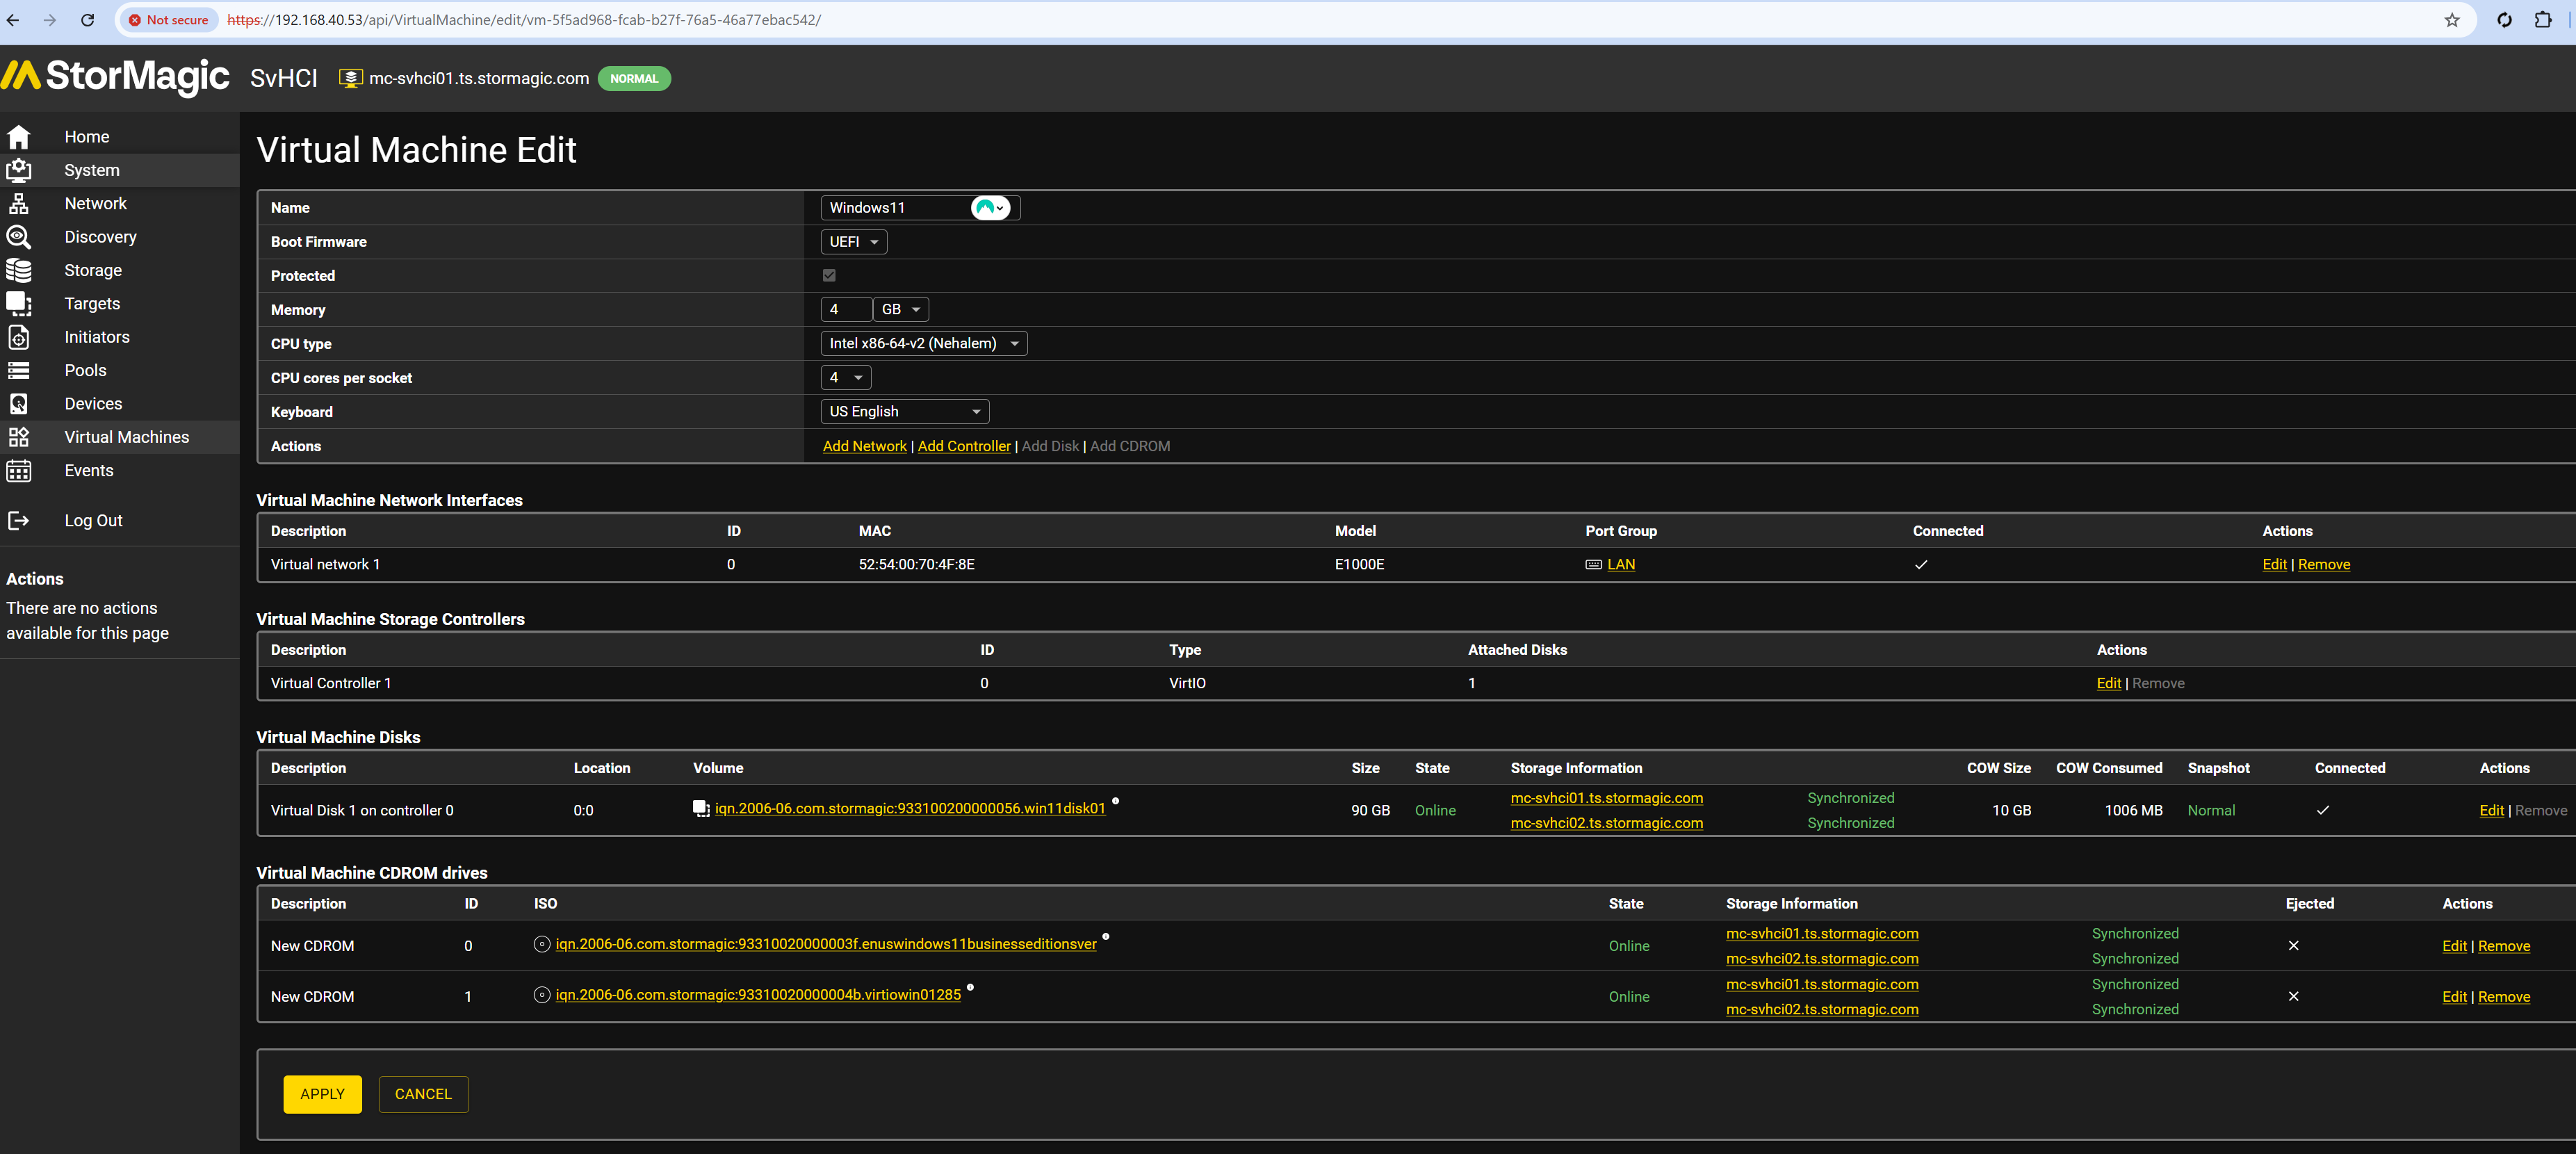Go back using the browser back arrow
Image resolution: width=2576 pixels, height=1154 pixels.
[x=13, y=20]
